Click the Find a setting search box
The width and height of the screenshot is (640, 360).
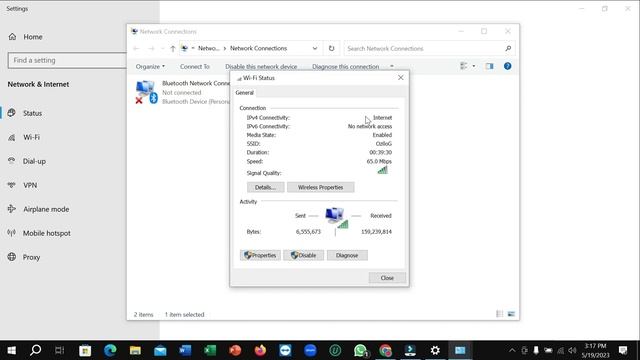[x=67, y=60]
